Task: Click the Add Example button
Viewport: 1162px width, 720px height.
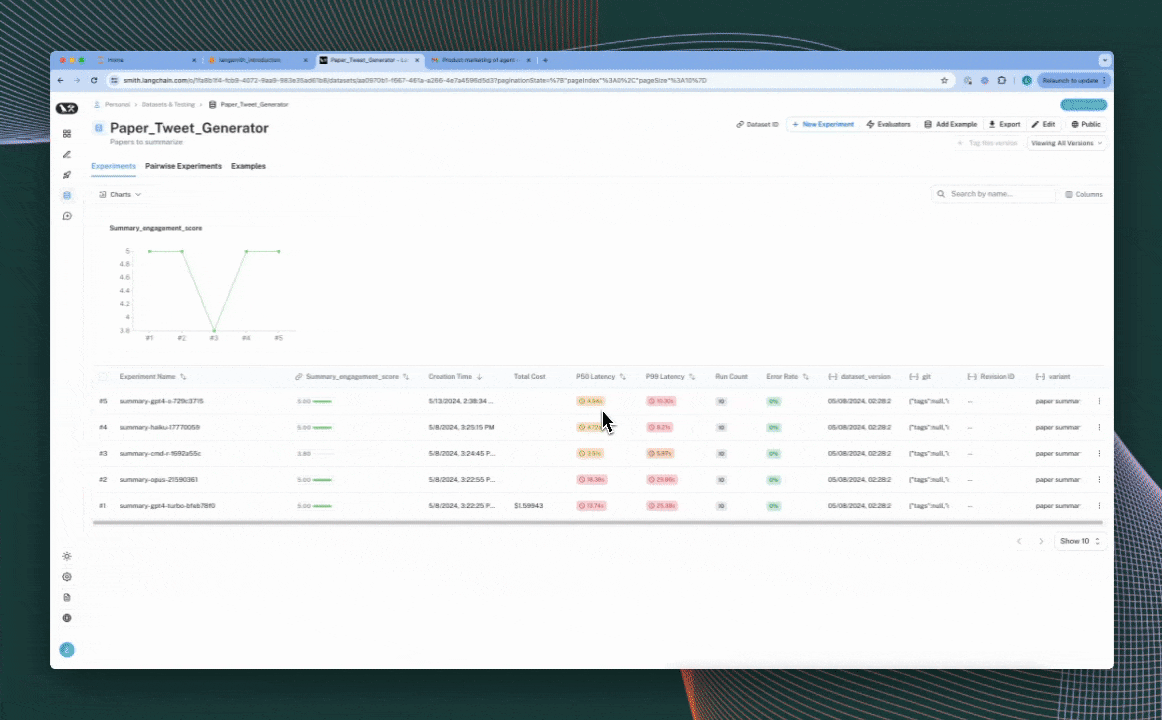Action: [x=950, y=124]
